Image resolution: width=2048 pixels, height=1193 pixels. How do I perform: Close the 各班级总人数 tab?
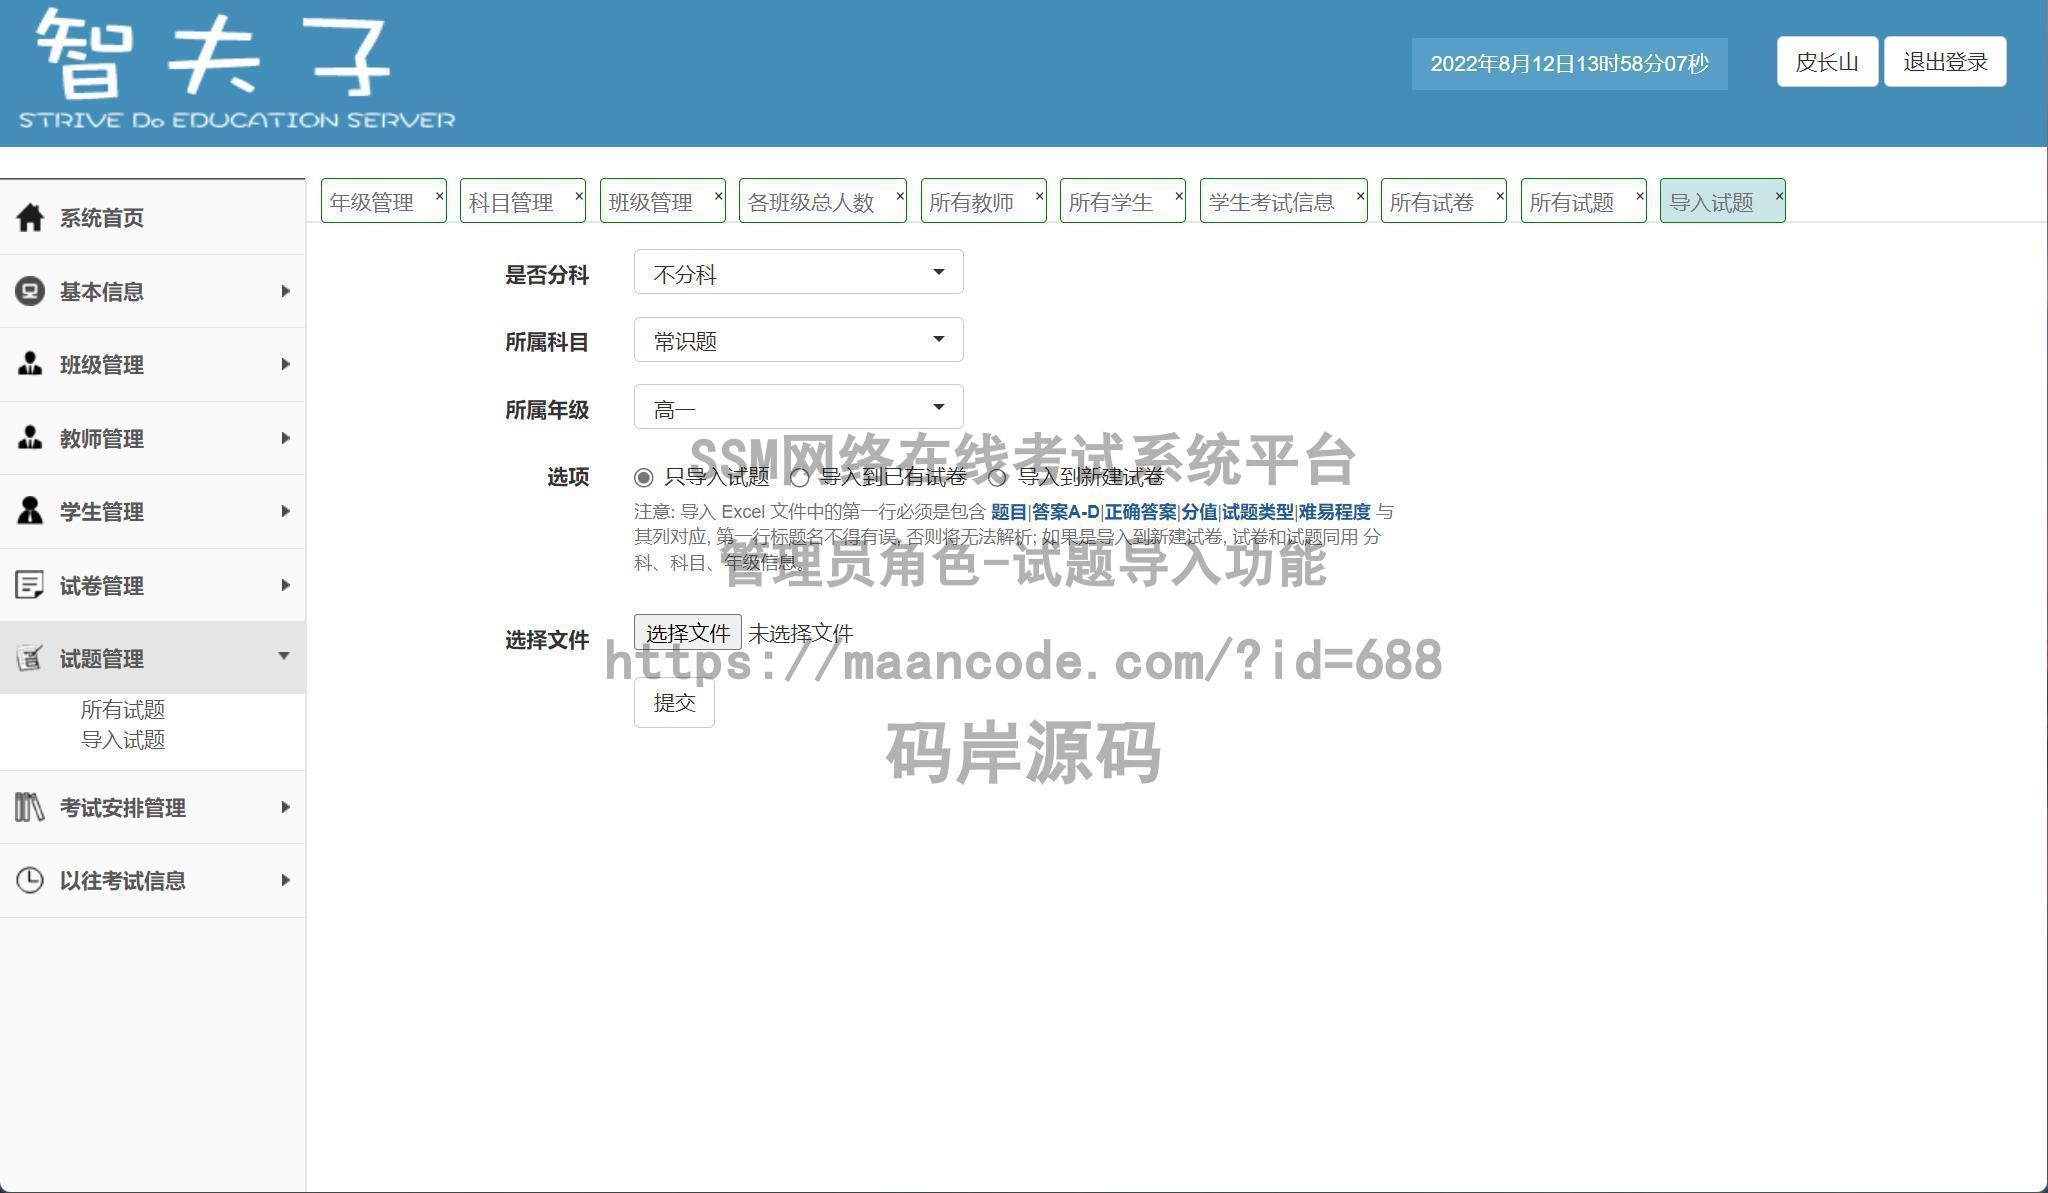900,196
